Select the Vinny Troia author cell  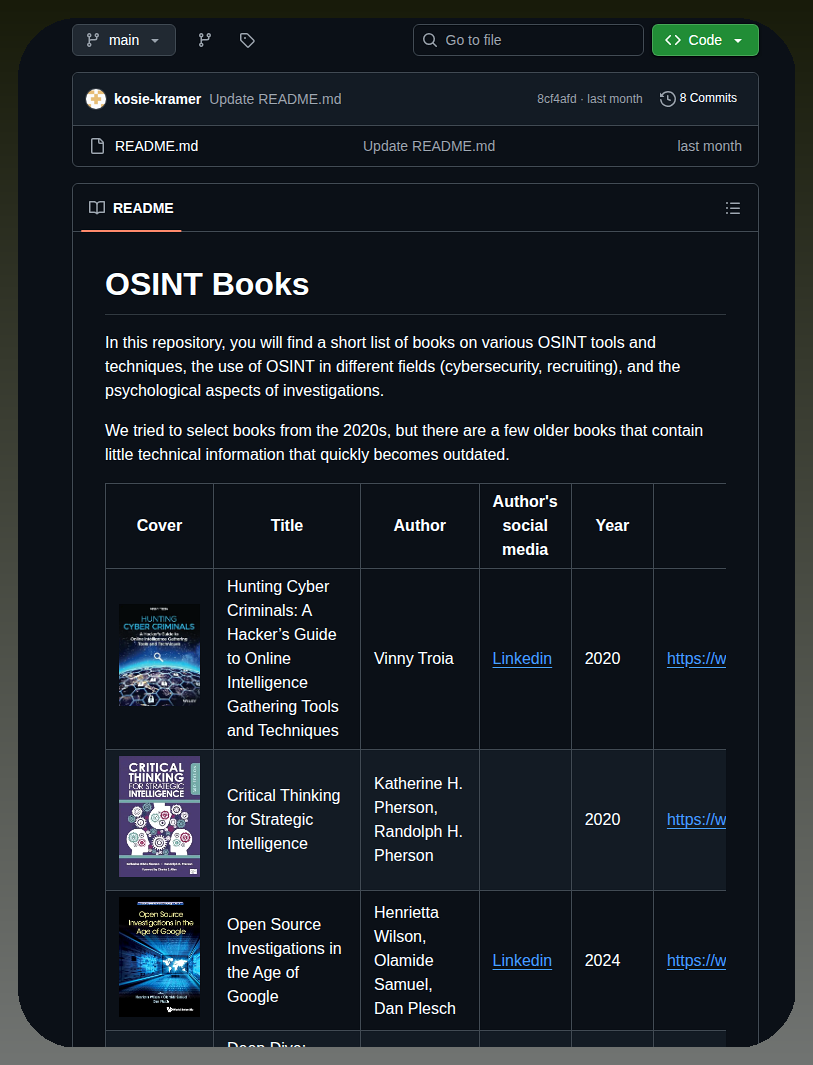click(420, 659)
